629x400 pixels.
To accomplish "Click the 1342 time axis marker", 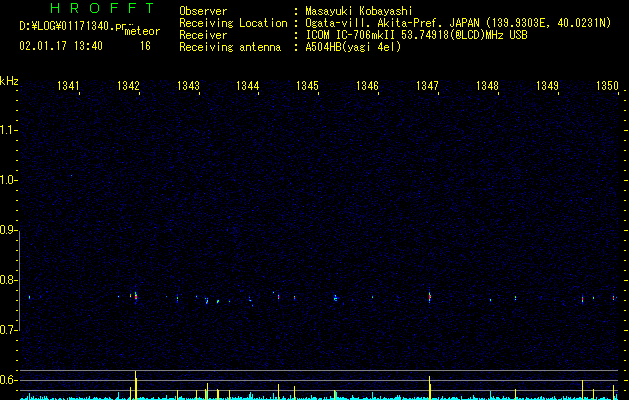I will (128, 85).
